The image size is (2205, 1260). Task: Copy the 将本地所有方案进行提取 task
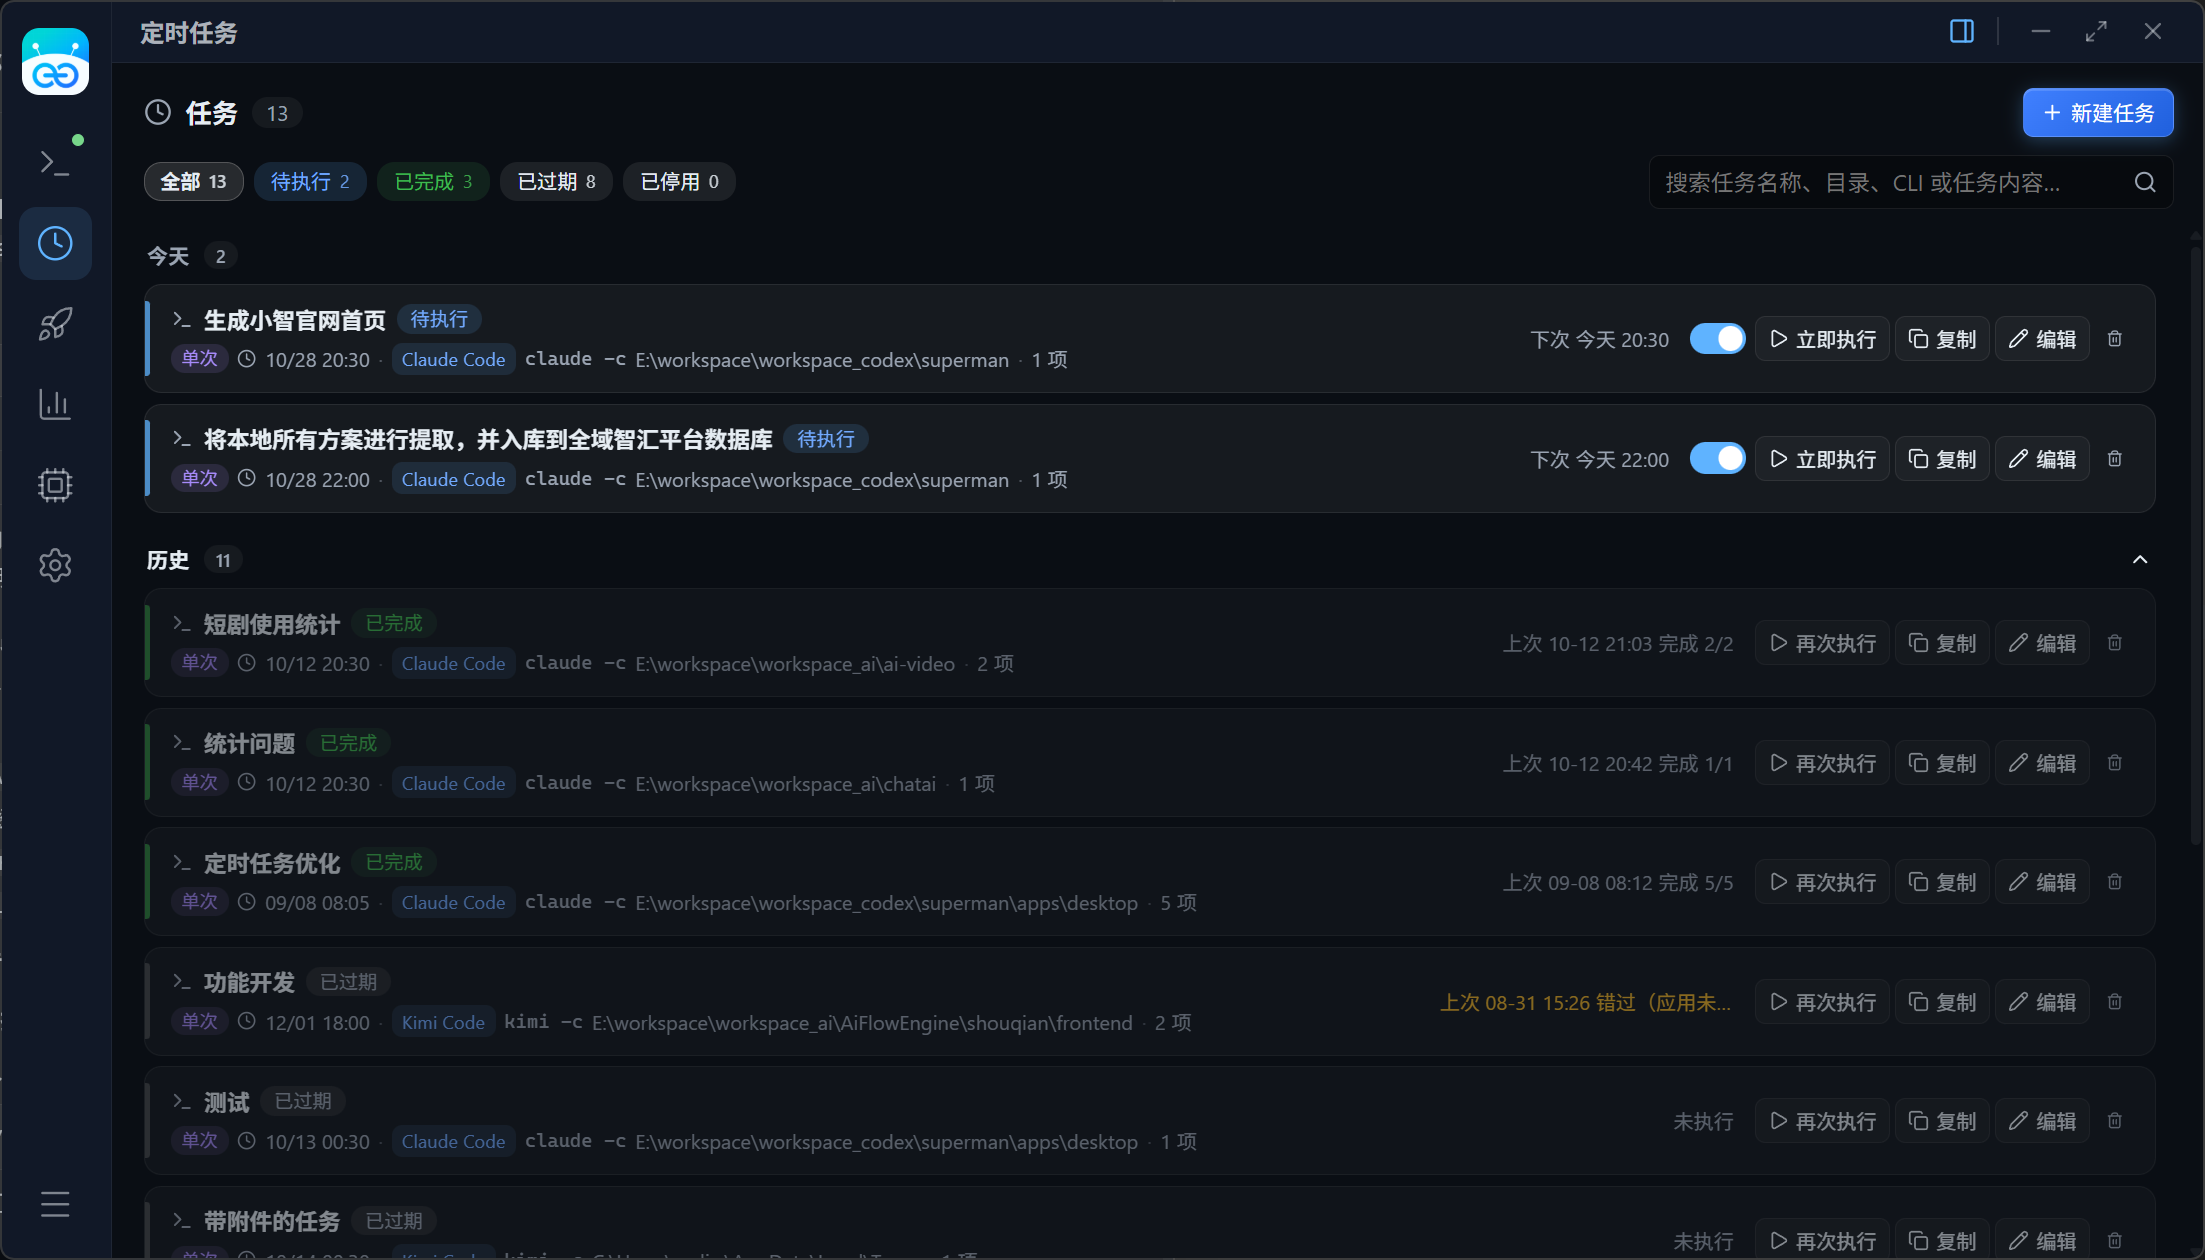click(x=1942, y=459)
